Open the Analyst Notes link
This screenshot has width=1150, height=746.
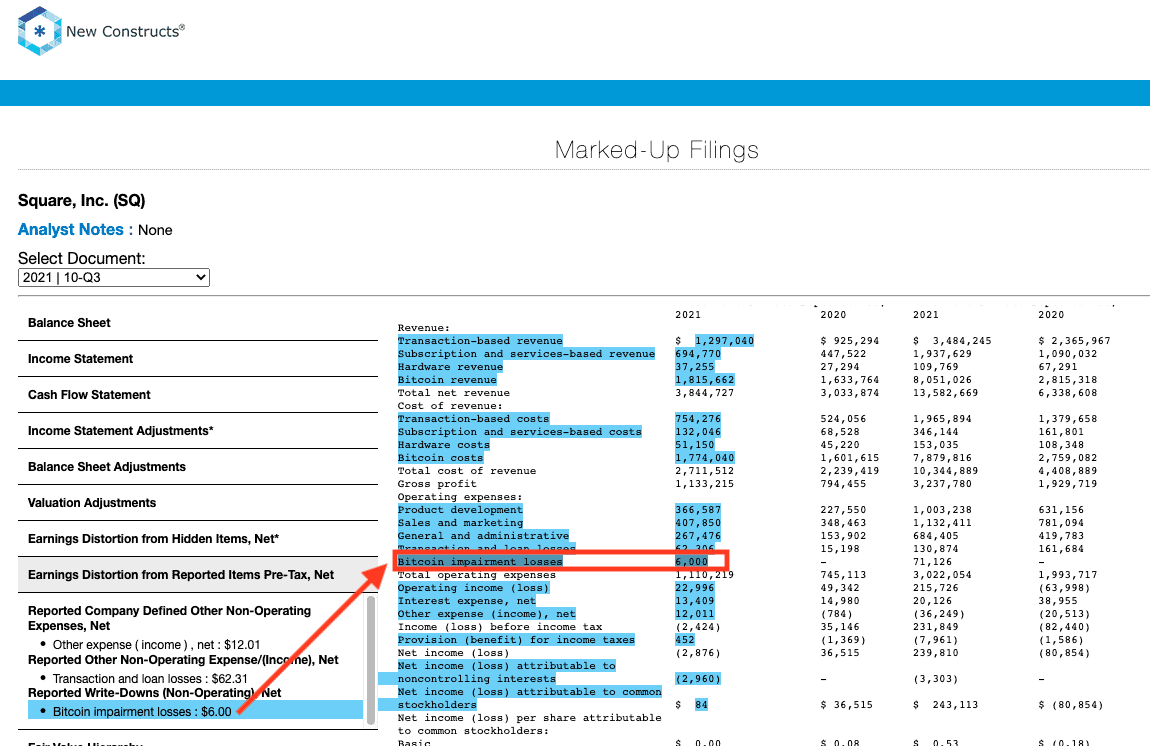(70, 230)
